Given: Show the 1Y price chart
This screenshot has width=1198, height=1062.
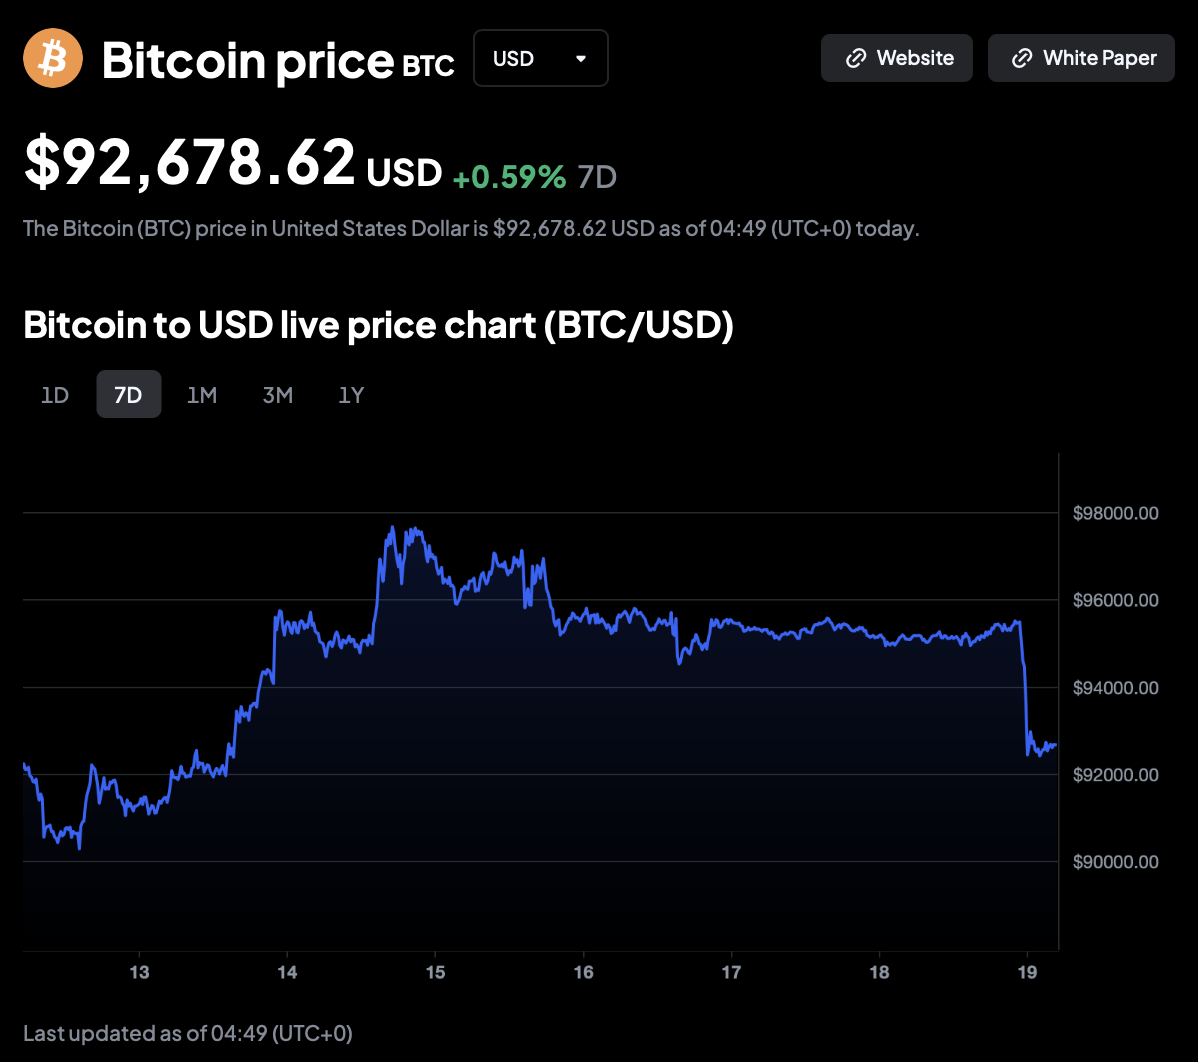Looking at the screenshot, I should 351,395.
